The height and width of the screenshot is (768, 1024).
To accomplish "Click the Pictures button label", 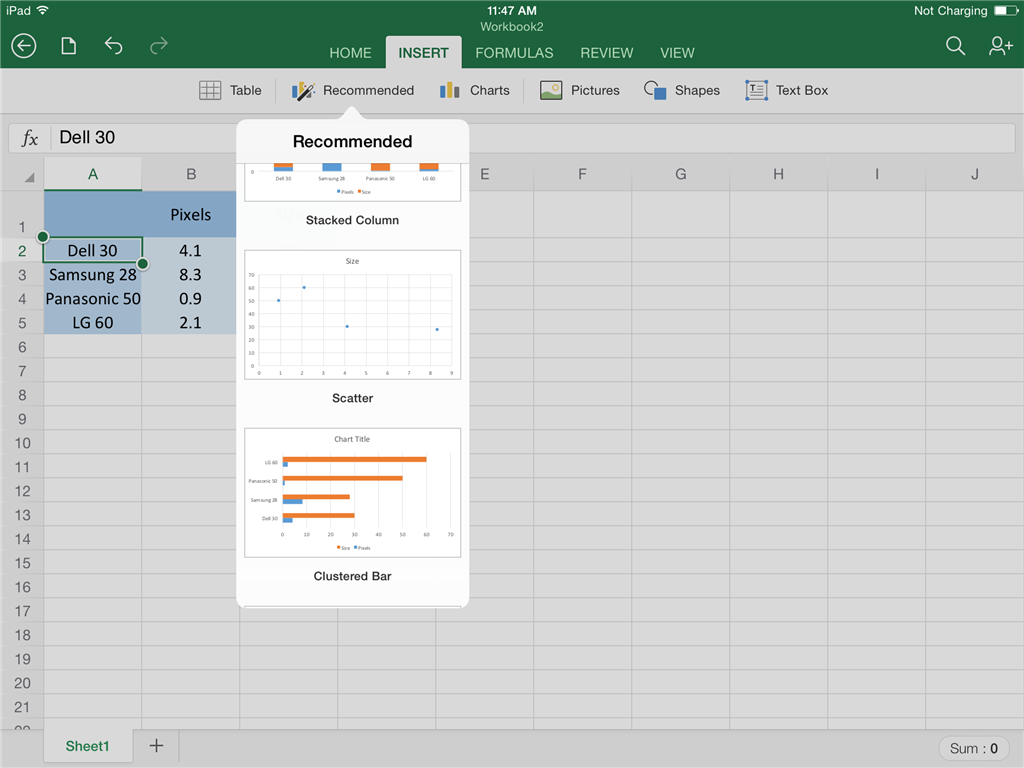I will click(595, 90).
